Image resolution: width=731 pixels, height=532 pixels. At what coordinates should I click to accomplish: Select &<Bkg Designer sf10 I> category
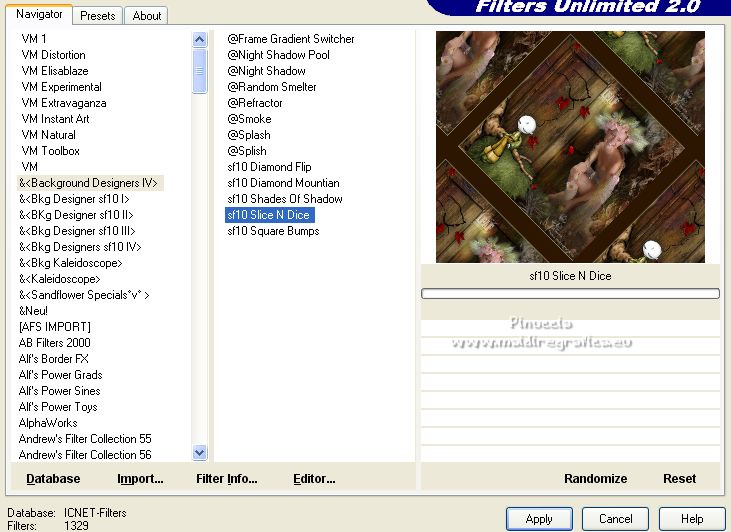pyautogui.click(x=74, y=199)
